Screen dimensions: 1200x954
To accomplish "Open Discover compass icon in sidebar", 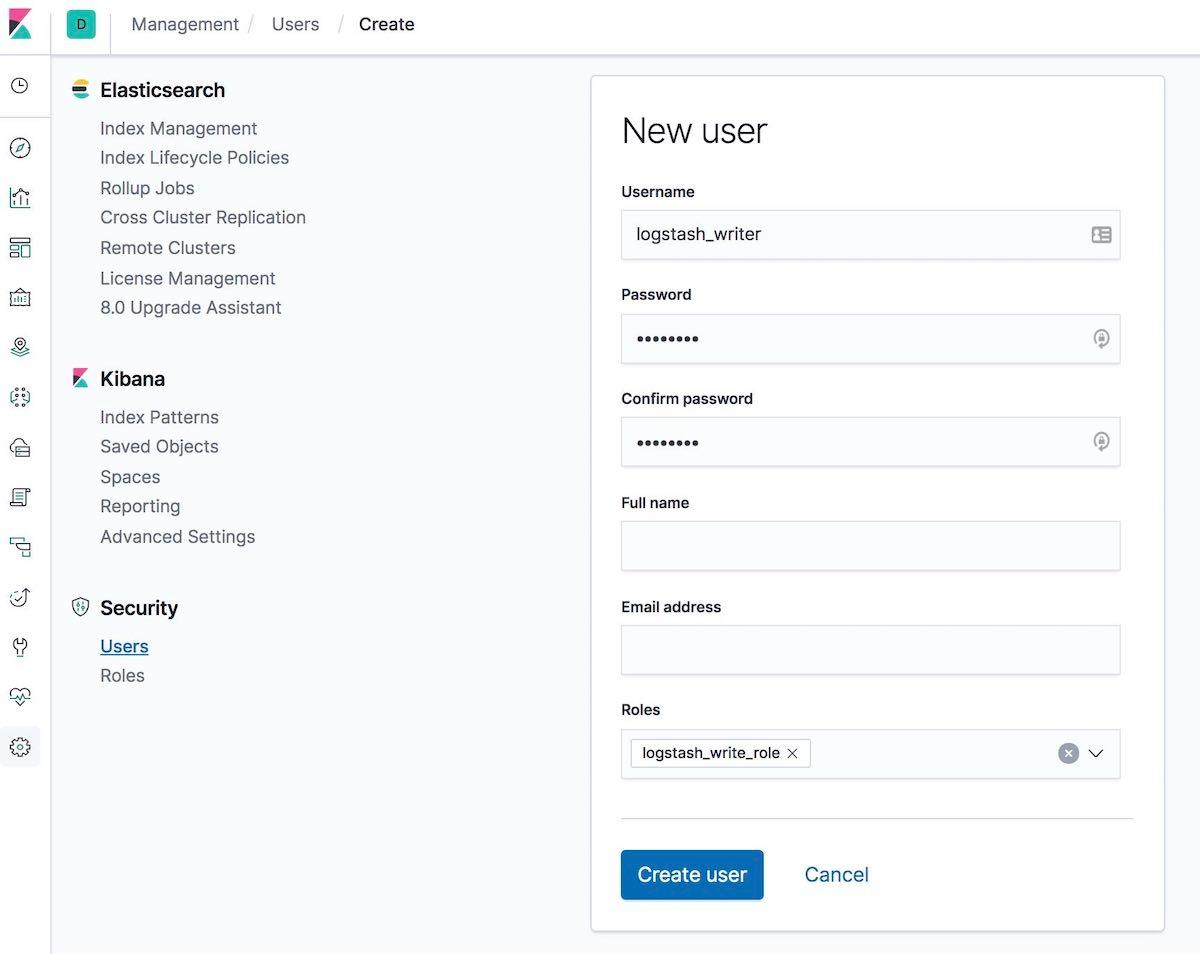I will pos(20,148).
